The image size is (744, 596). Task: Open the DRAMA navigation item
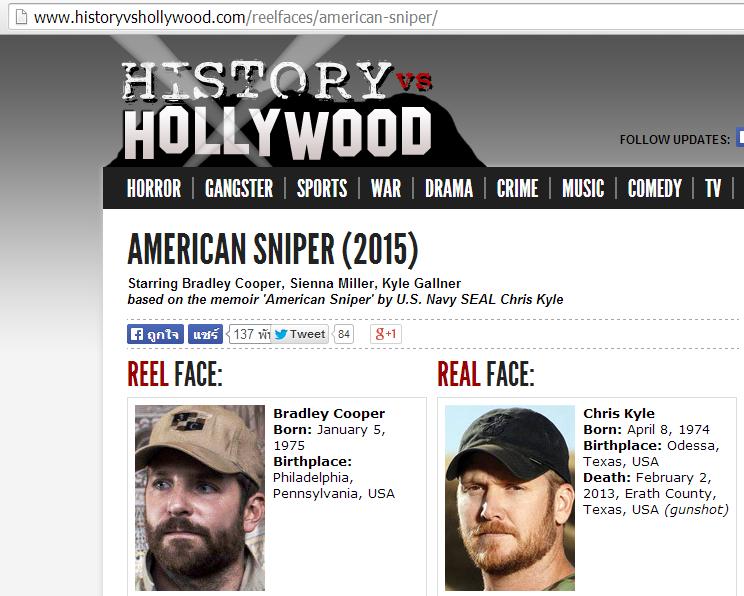pyautogui.click(x=449, y=188)
